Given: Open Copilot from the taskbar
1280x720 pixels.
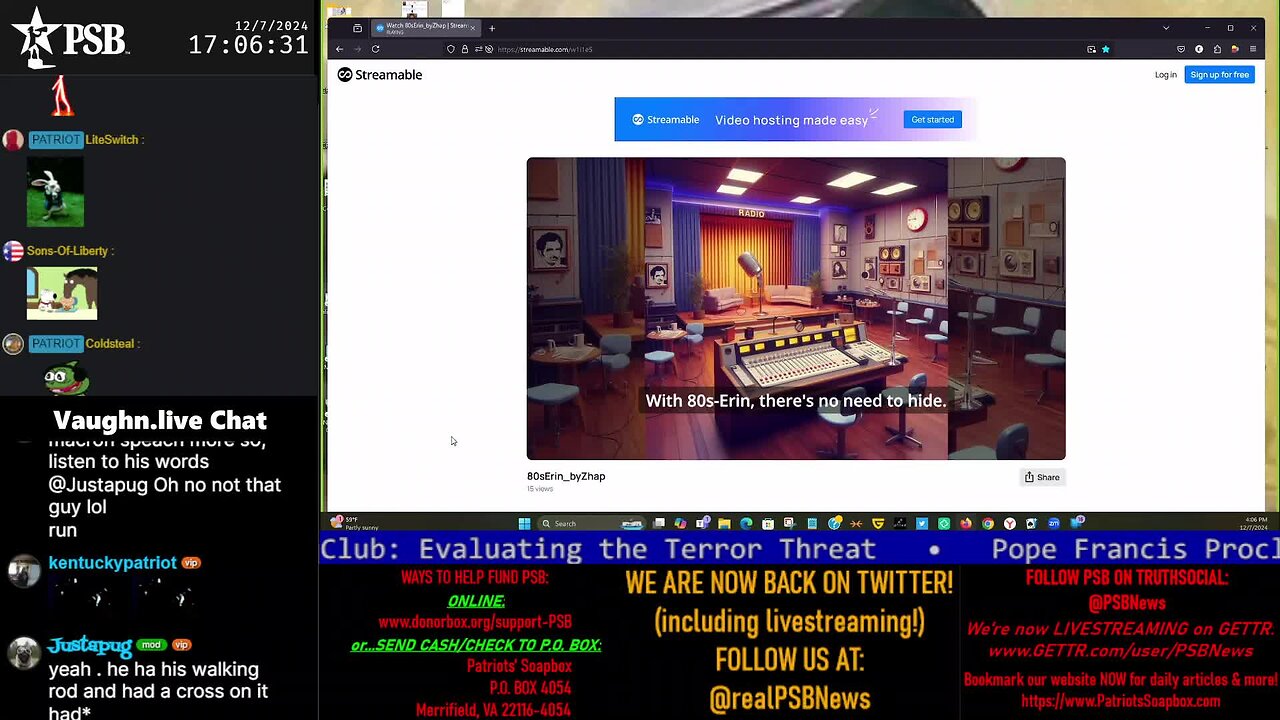Looking at the screenshot, I should (x=680, y=523).
